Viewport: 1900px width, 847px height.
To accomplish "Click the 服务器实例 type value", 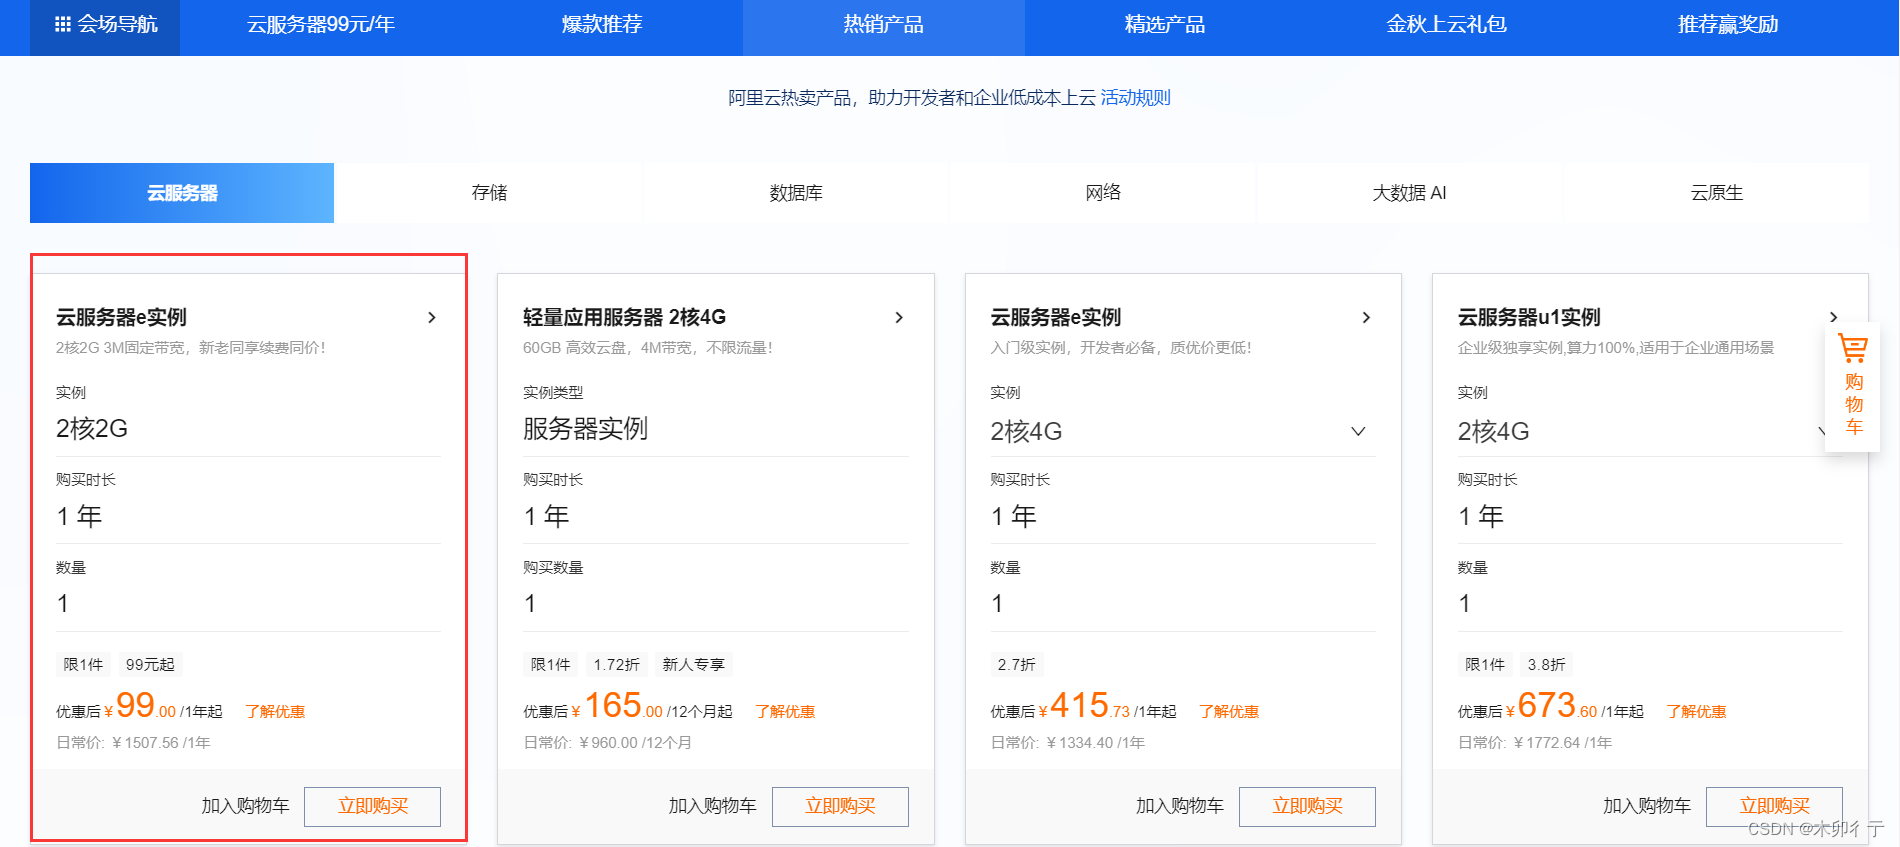I will point(585,429).
